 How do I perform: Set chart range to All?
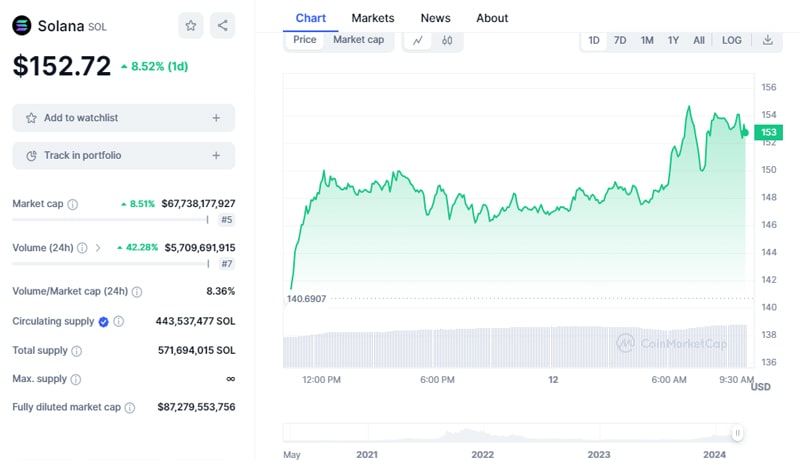[699, 40]
